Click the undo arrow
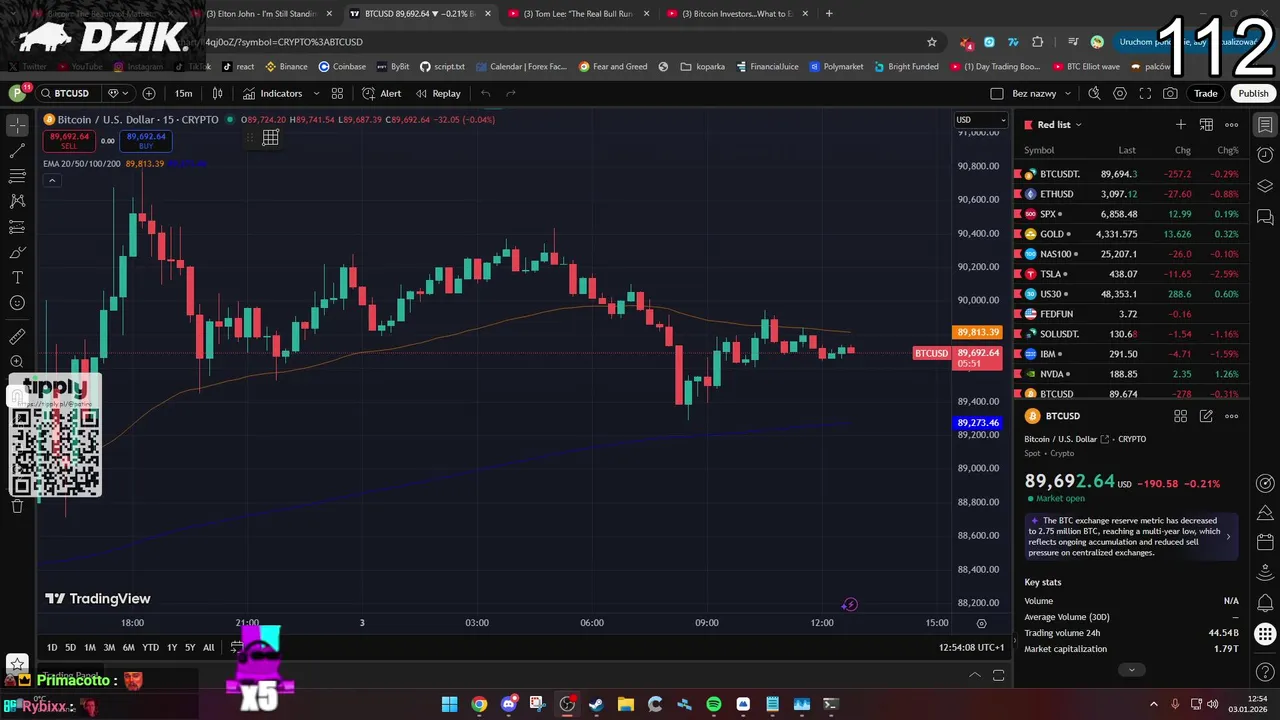The width and height of the screenshot is (1280, 720). click(486, 93)
